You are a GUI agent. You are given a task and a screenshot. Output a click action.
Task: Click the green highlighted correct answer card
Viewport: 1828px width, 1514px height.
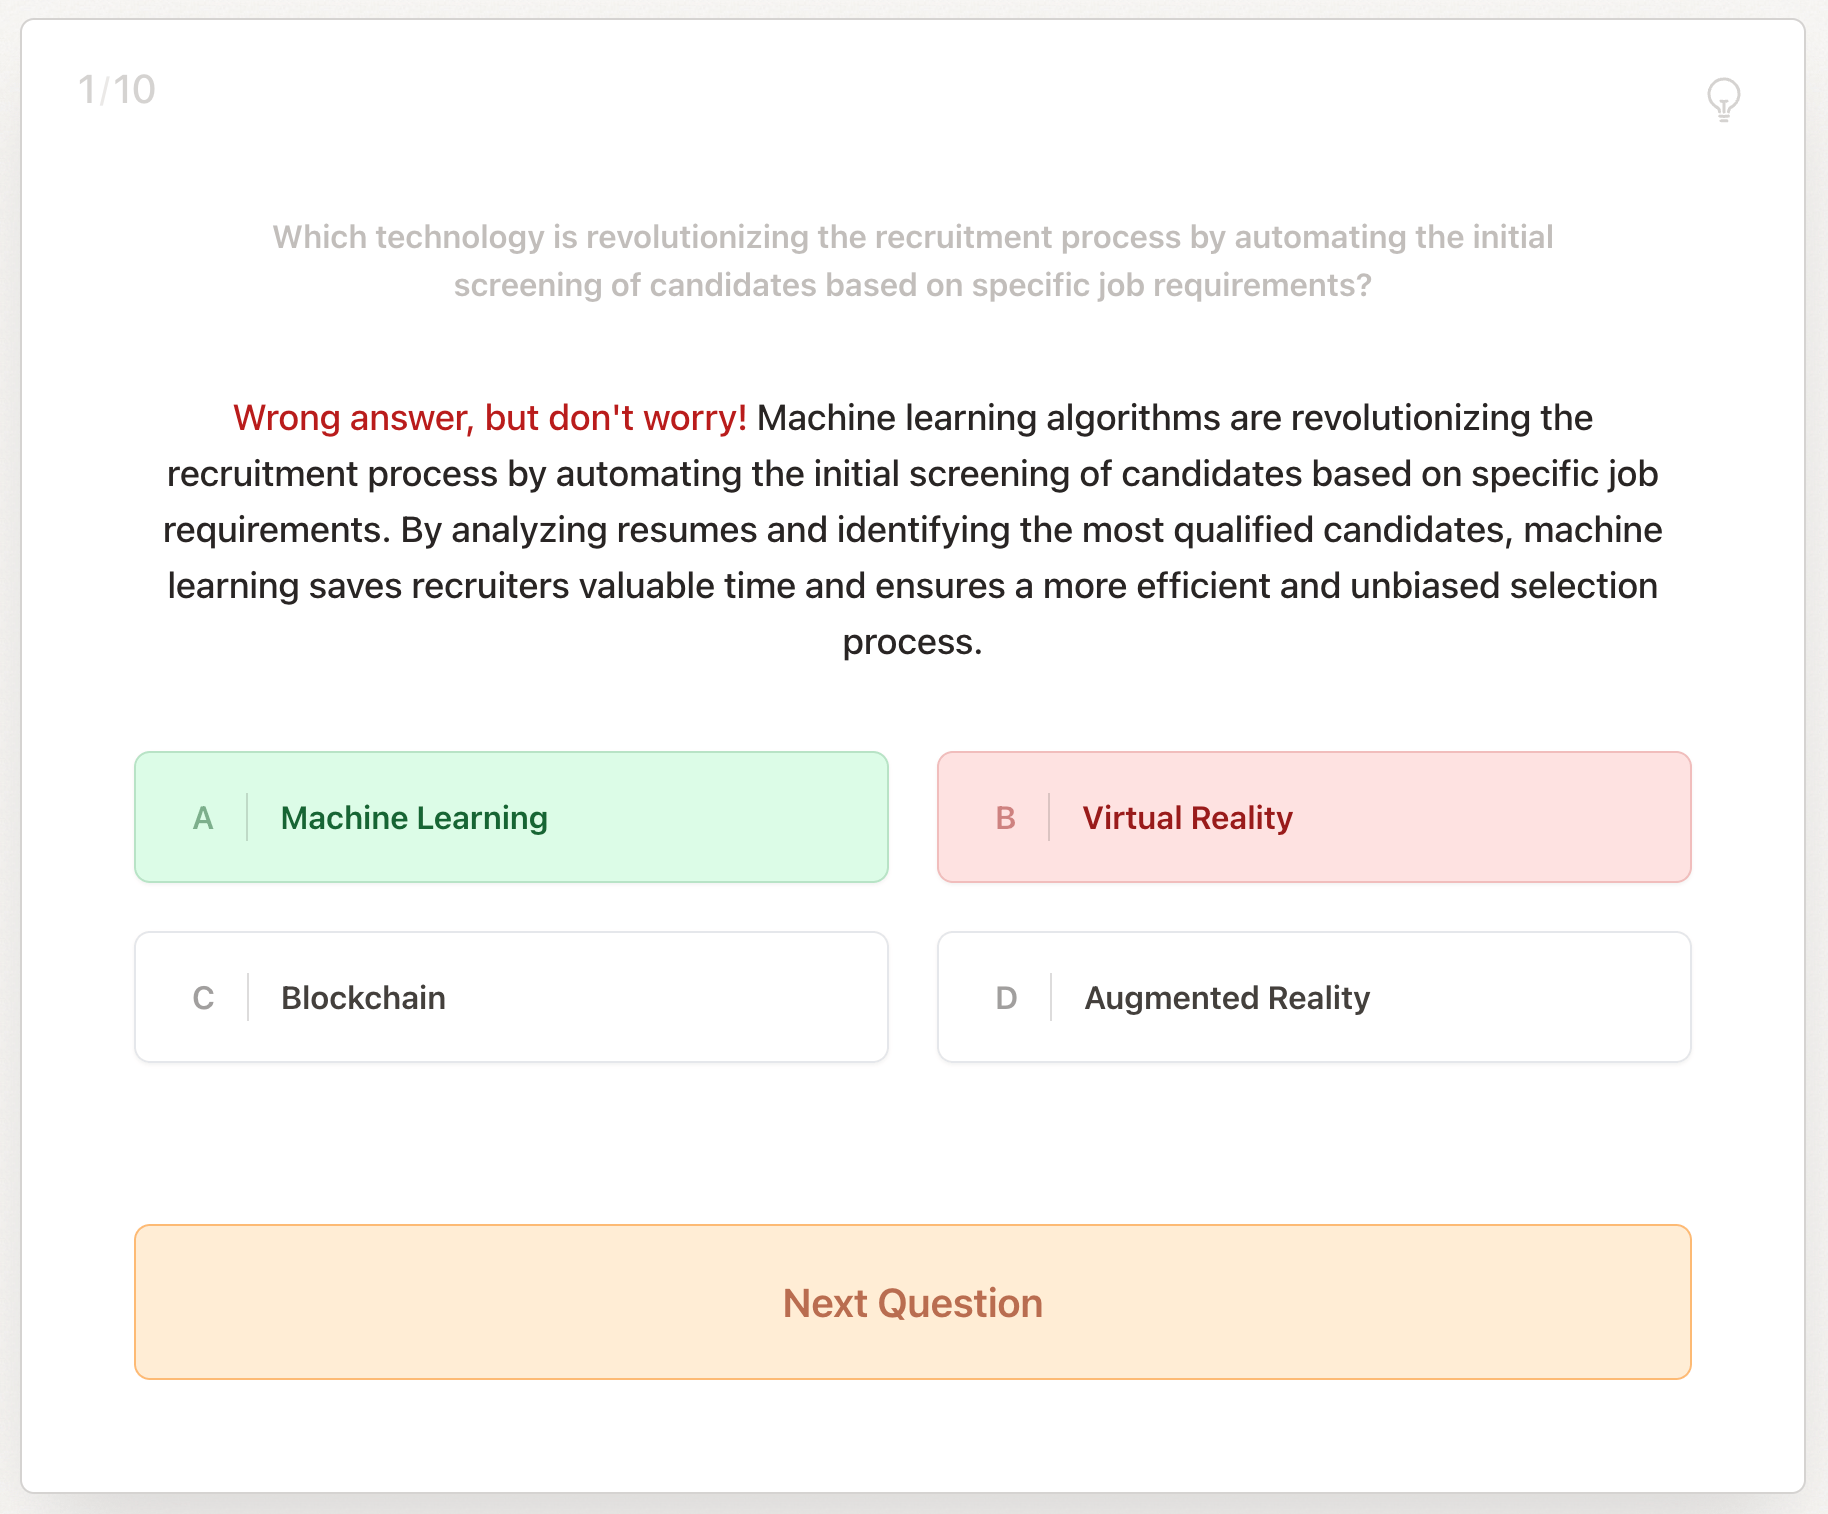(511, 817)
